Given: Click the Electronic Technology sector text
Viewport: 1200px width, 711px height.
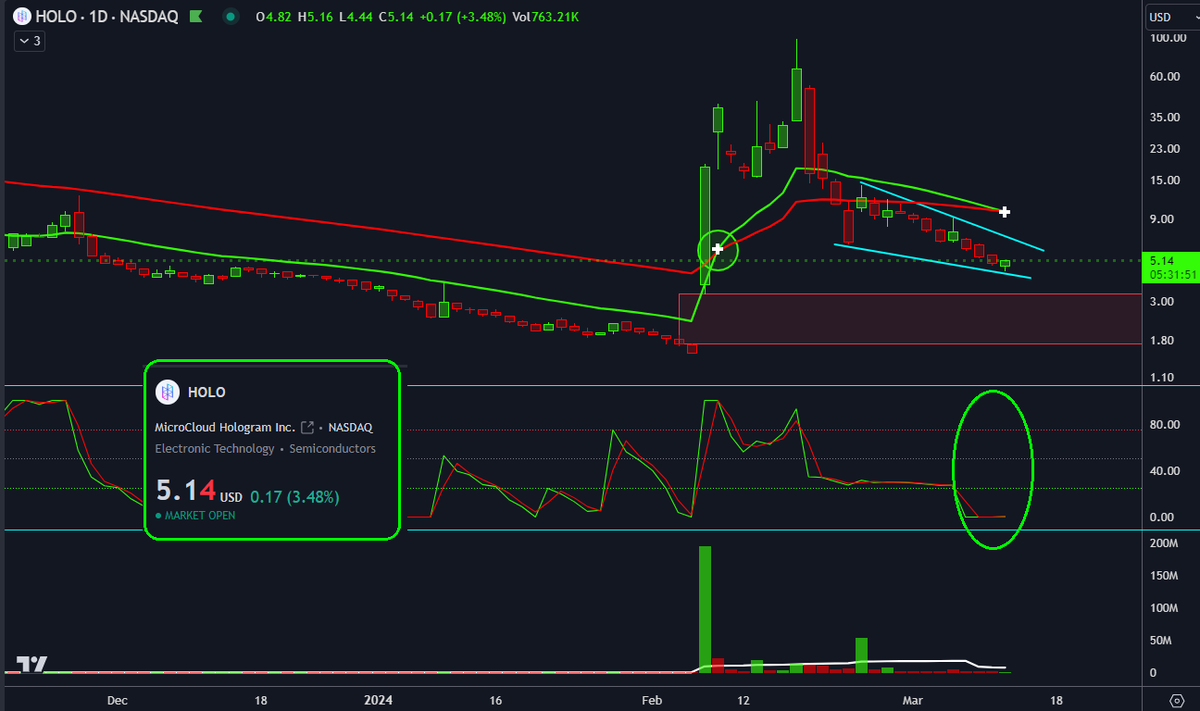Looking at the screenshot, I should coord(214,449).
